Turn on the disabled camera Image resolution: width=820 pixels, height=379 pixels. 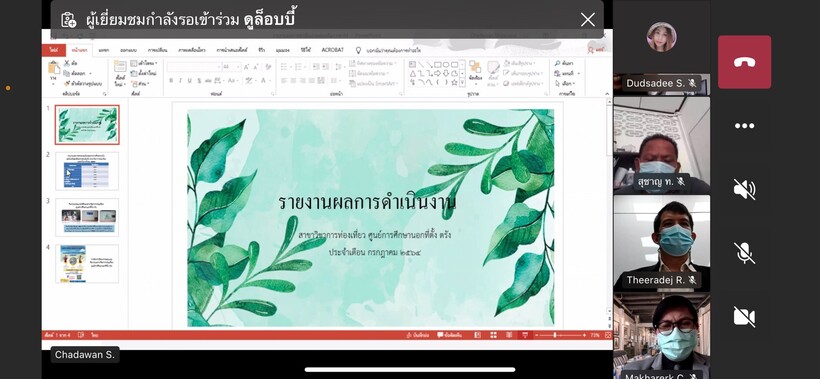pos(744,317)
